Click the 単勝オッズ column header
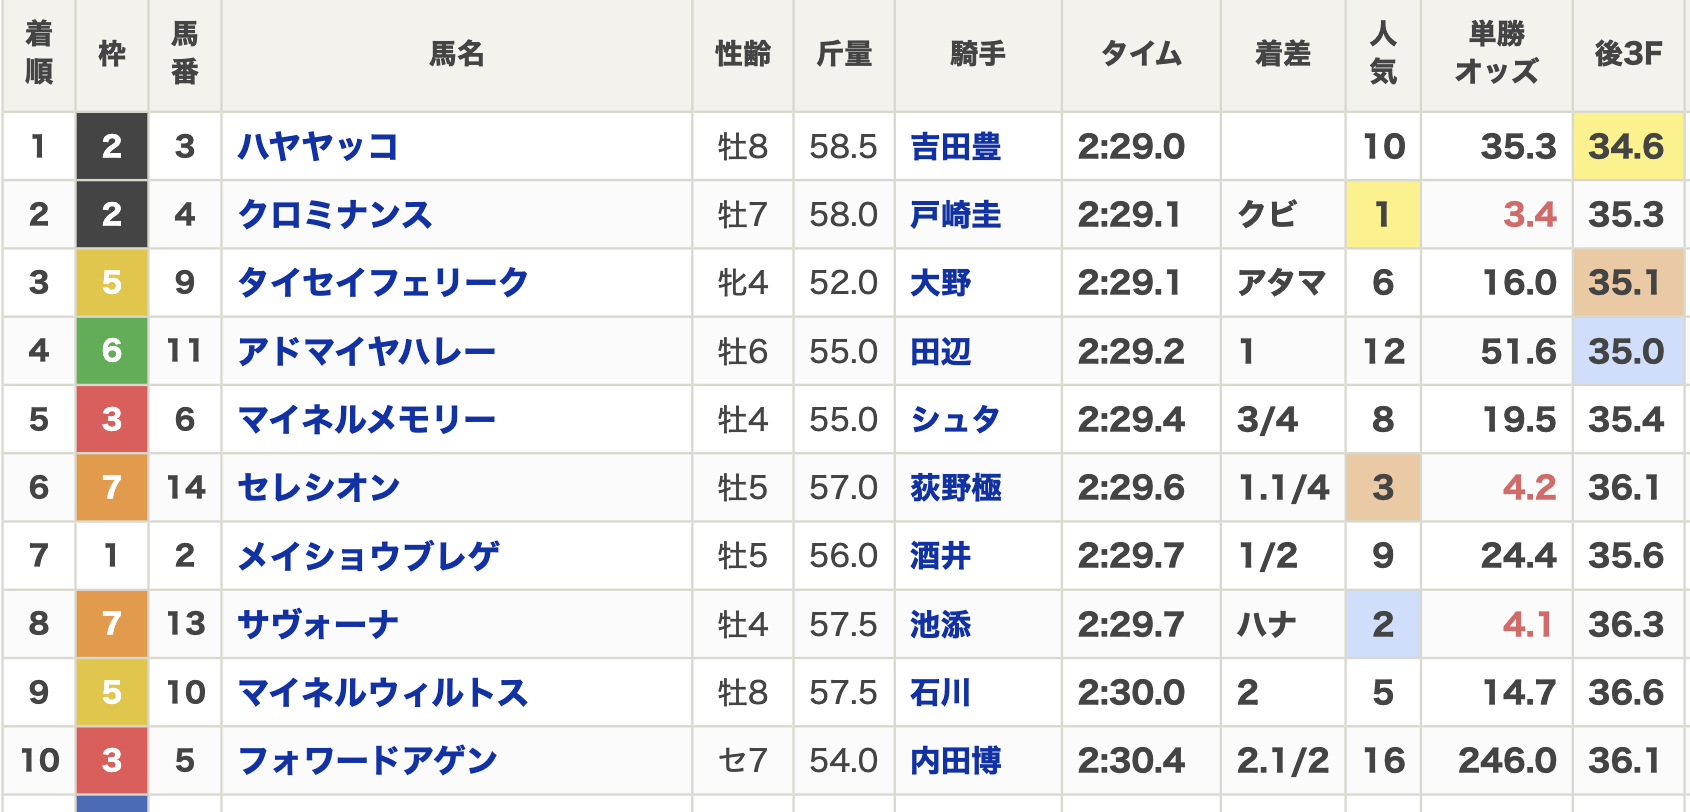Viewport: 1690px width, 812px height. click(x=1496, y=54)
